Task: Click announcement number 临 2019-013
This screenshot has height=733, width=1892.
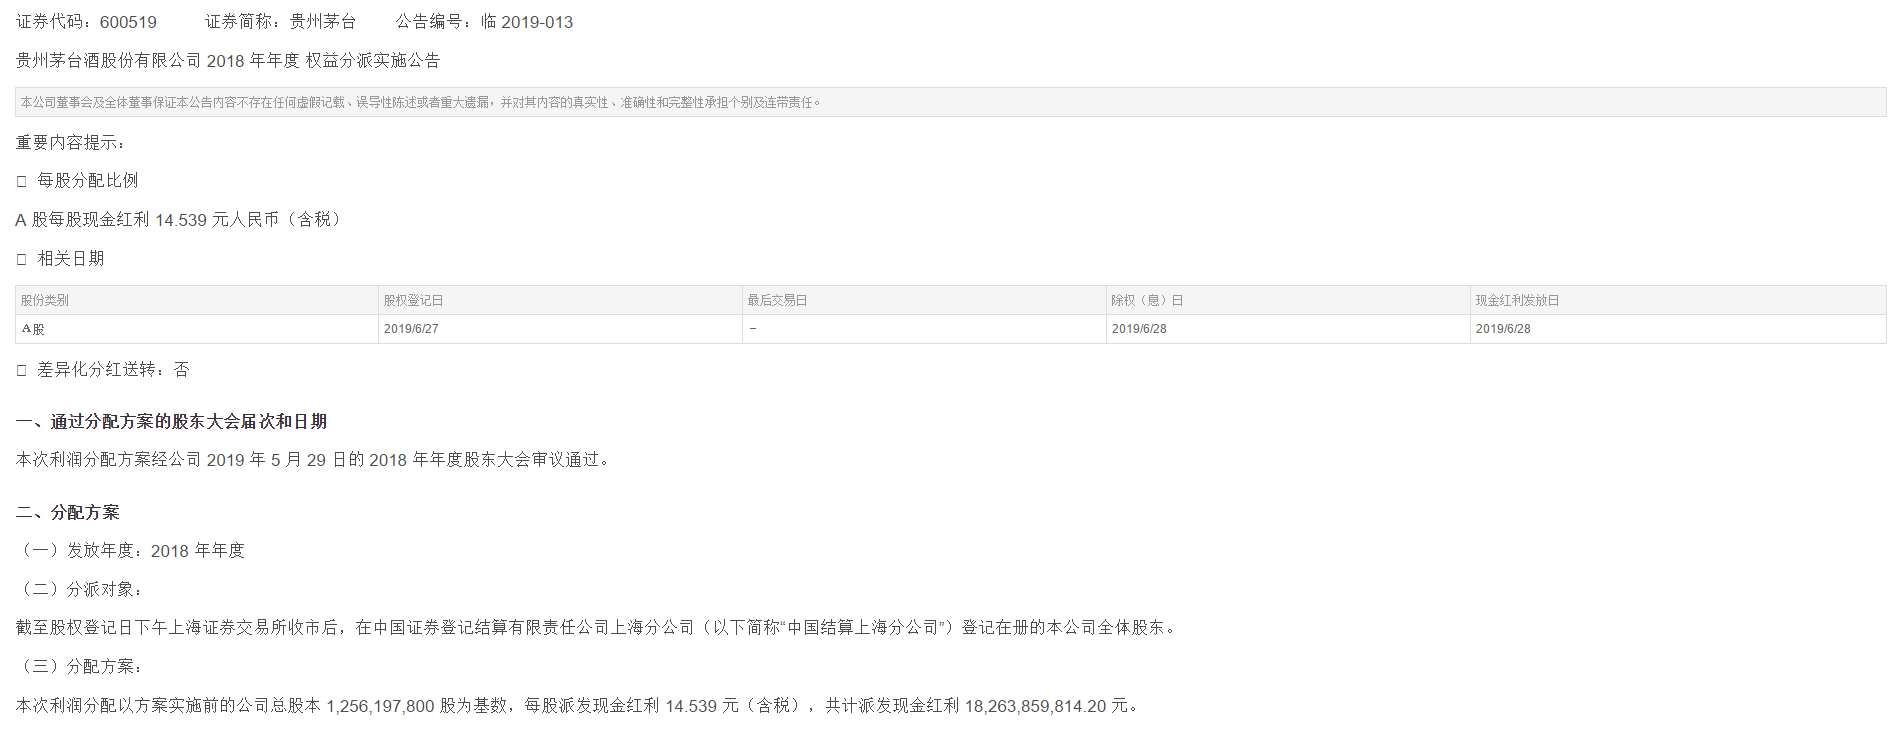Action: (x=526, y=22)
